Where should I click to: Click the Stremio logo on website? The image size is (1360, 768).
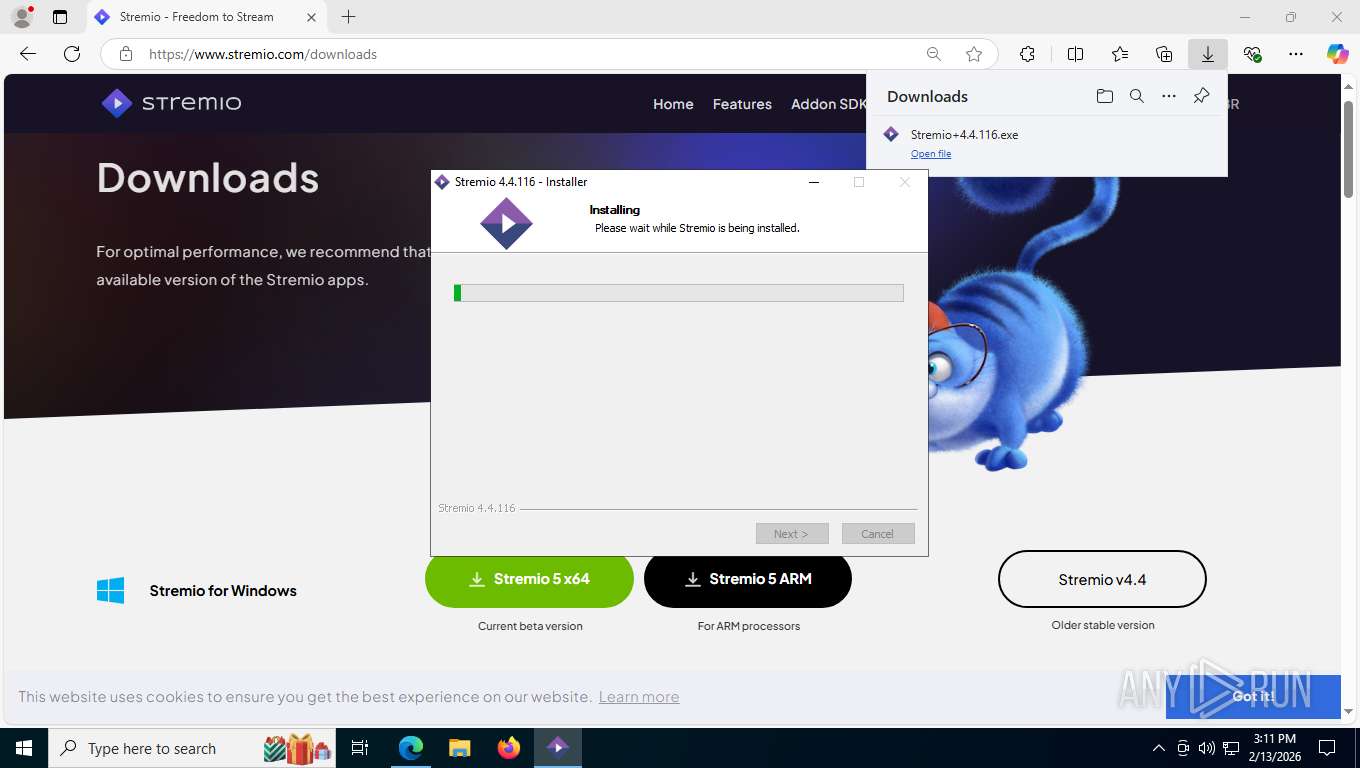click(171, 103)
